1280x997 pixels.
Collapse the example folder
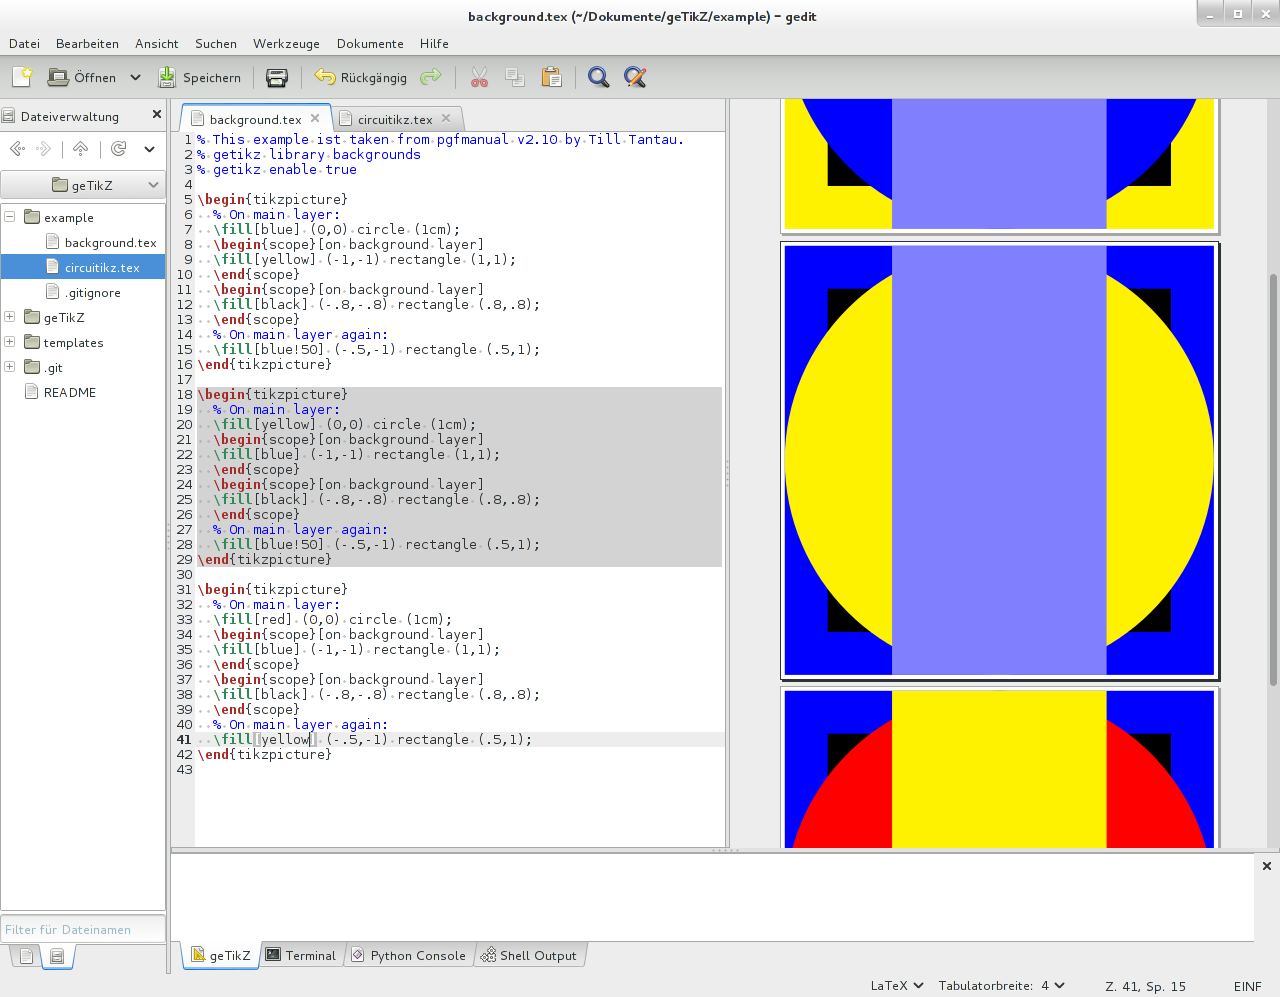(10, 216)
